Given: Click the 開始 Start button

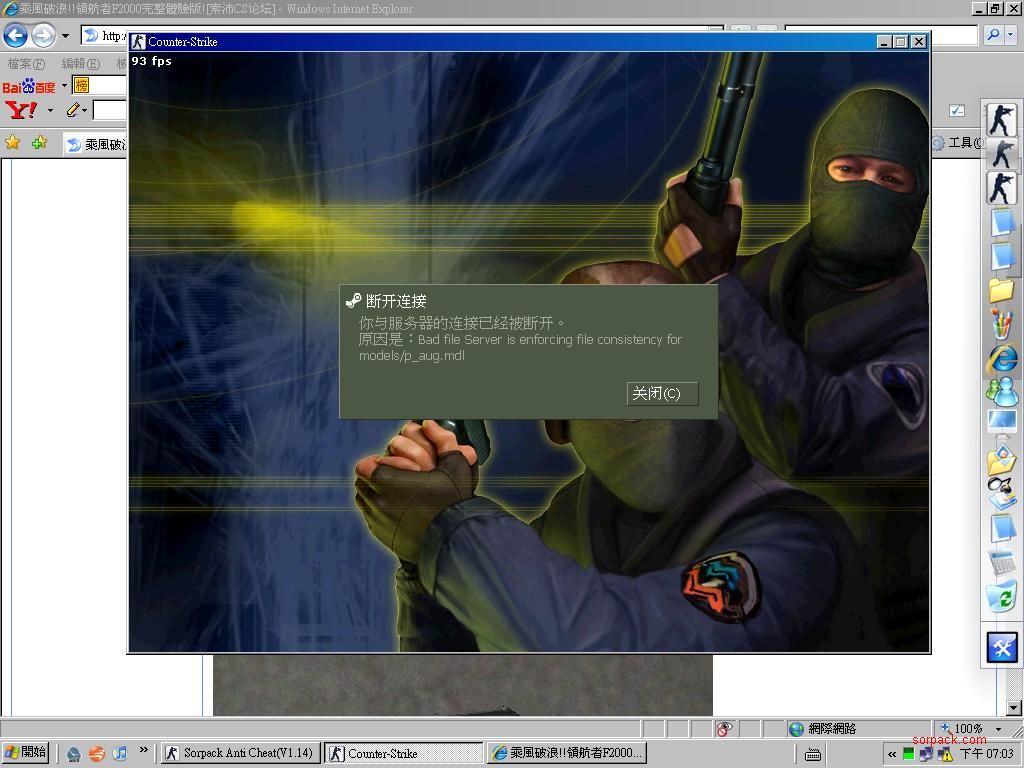Looking at the screenshot, I should click(x=25, y=752).
